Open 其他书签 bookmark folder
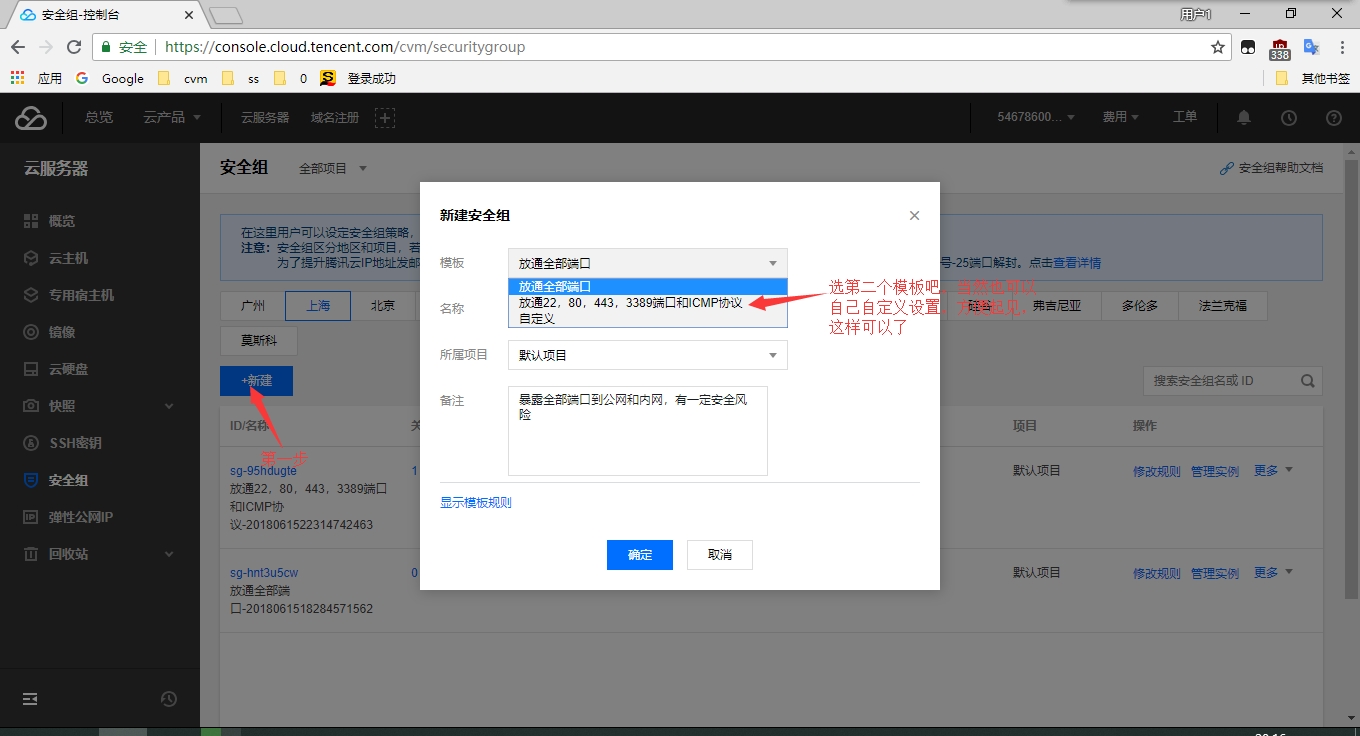Image resolution: width=1360 pixels, height=736 pixels. pyautogui.click(x=1312, y=78)
